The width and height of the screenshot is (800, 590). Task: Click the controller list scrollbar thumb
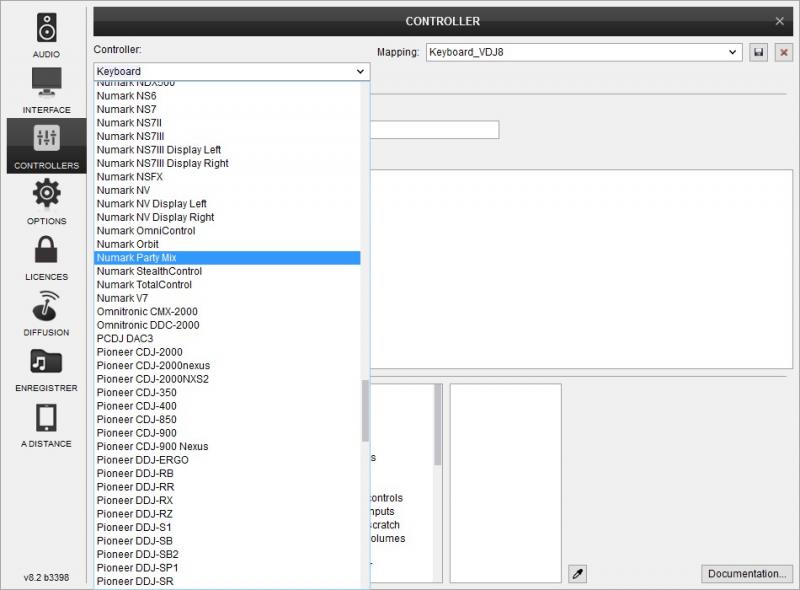[x=364, y=410]
